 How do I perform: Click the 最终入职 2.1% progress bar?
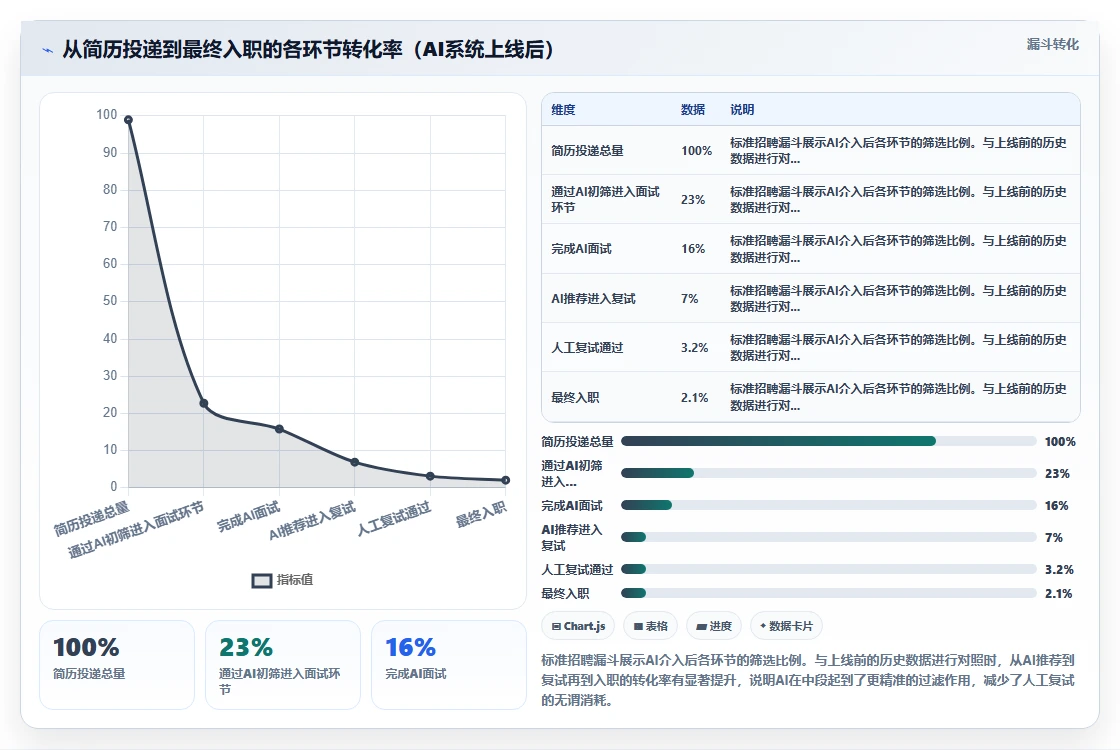pos(829,593)
